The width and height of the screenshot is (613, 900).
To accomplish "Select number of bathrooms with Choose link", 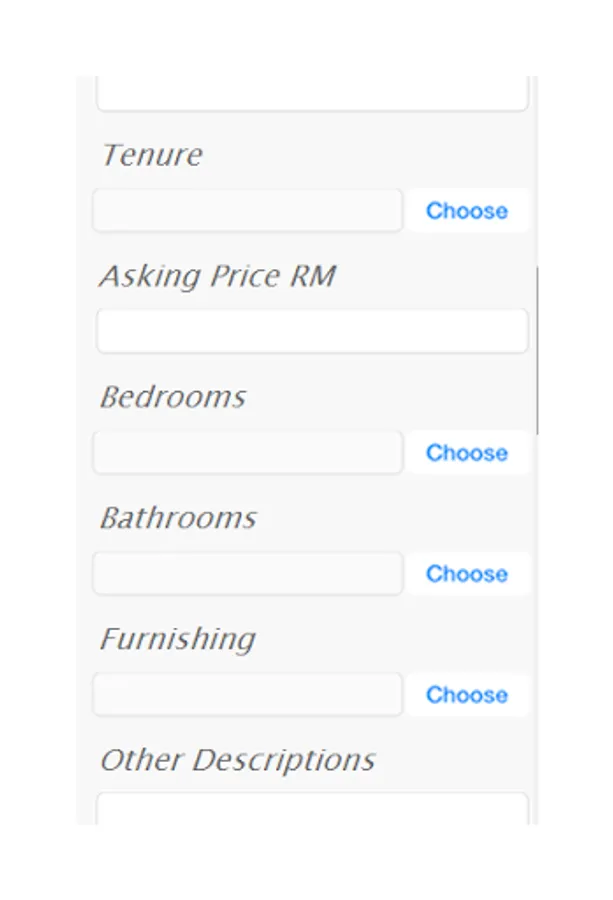I will 466,574.
